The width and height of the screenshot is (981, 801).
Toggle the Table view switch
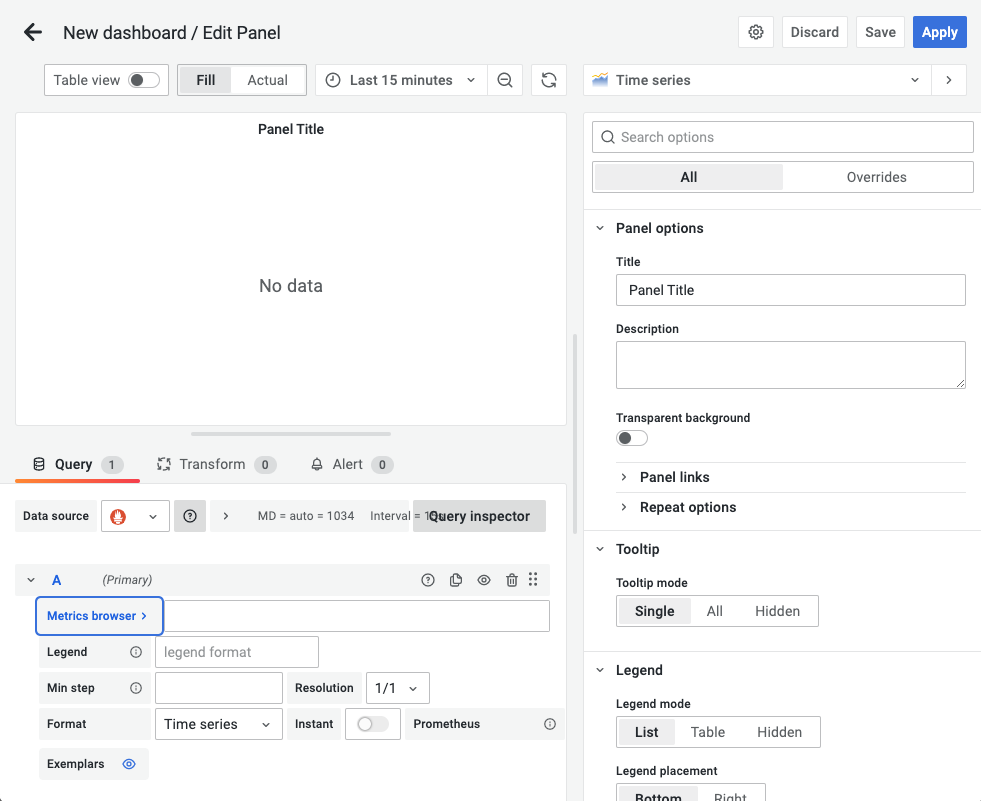click(x=144, y=80)
